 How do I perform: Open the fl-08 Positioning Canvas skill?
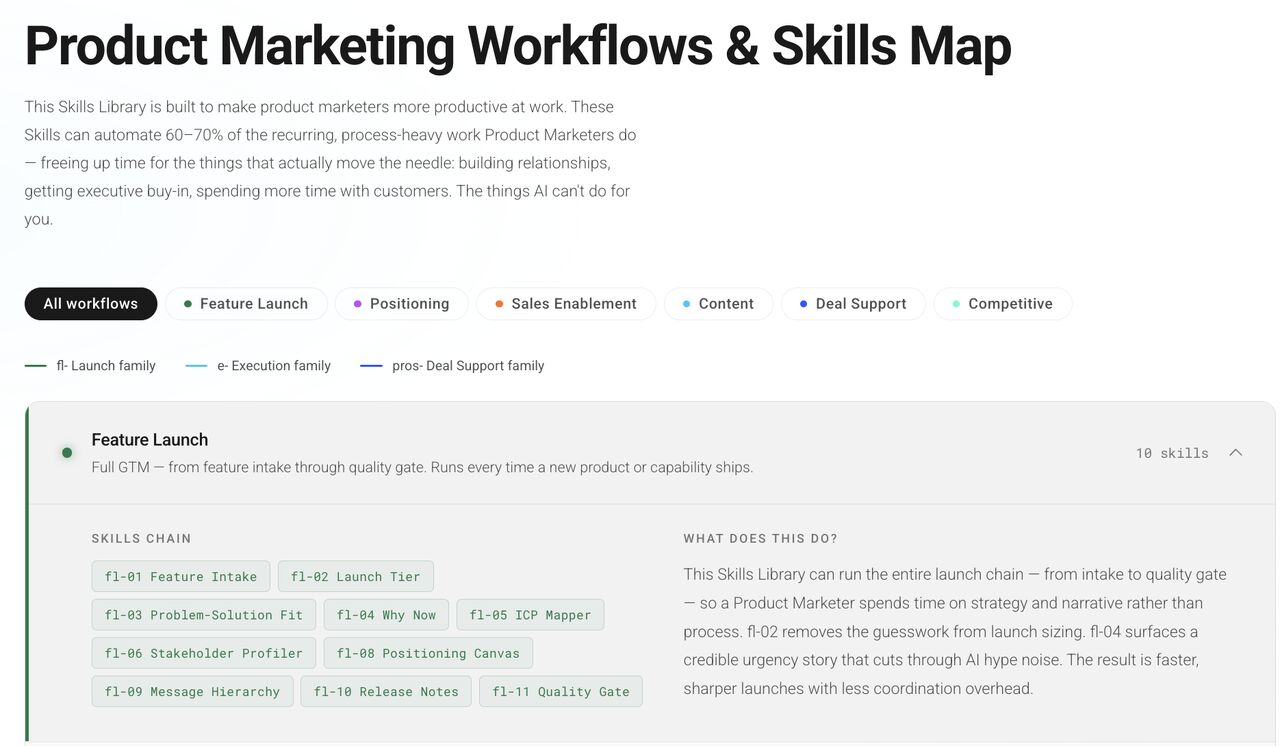428,653
